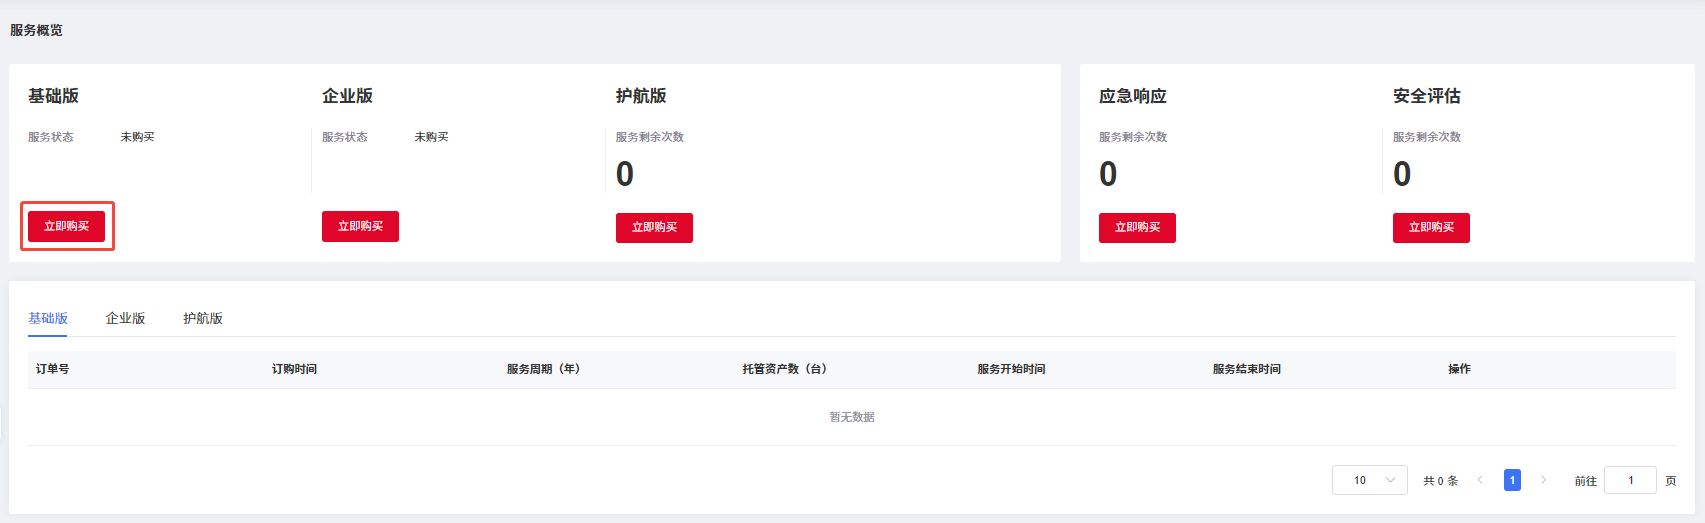Click the 服务结束时间 column header

pyautogui.click(x=1246, y=369)
